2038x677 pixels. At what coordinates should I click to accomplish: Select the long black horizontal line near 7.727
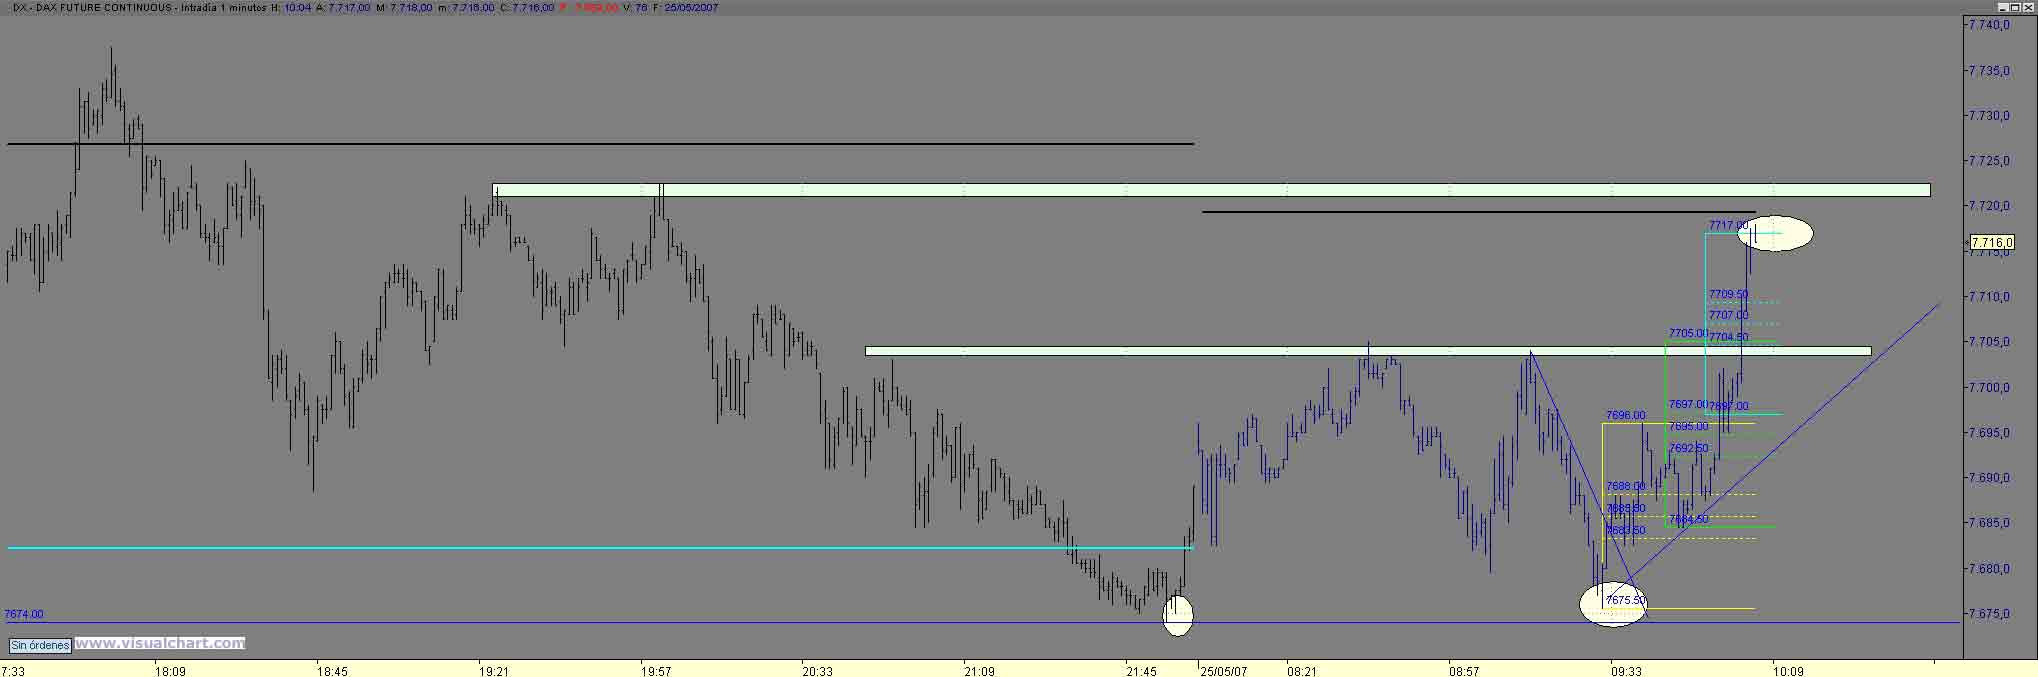click(600, 144)
